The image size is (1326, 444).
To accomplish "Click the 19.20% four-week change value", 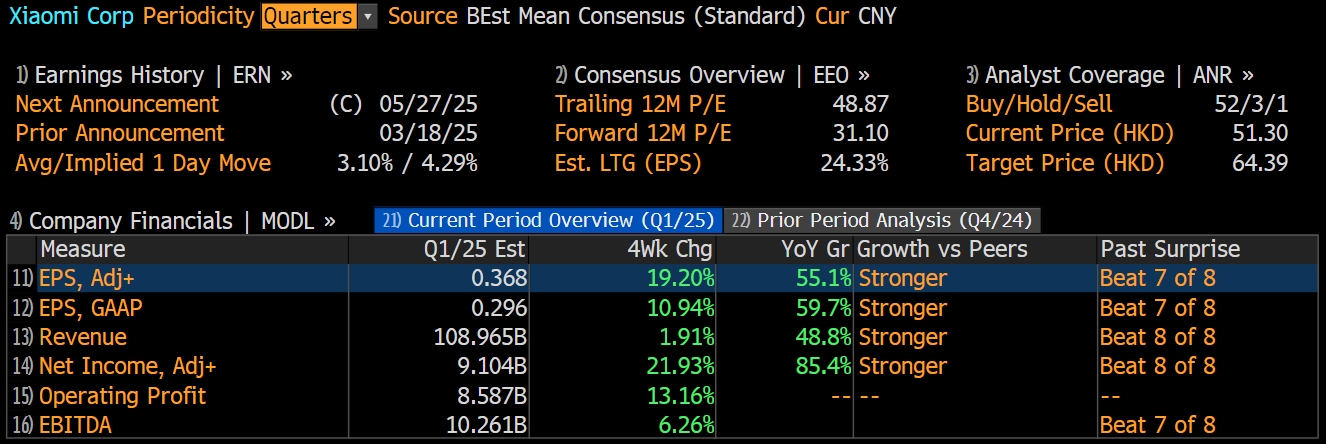I will click(x=680, y=278).
